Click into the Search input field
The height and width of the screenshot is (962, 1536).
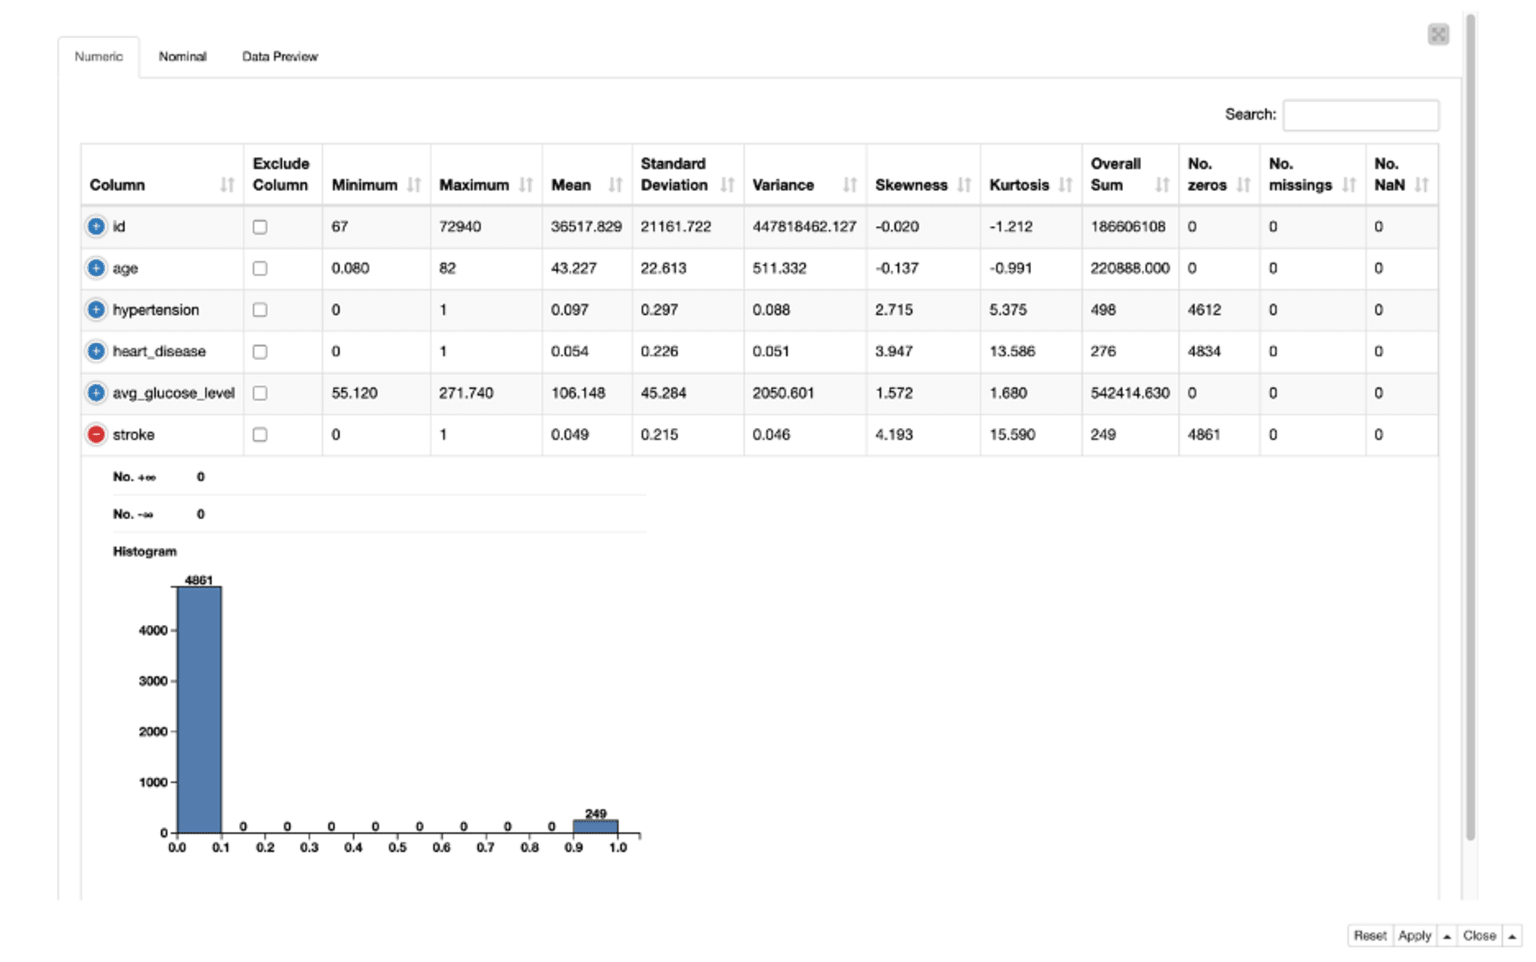point(1361,115)
